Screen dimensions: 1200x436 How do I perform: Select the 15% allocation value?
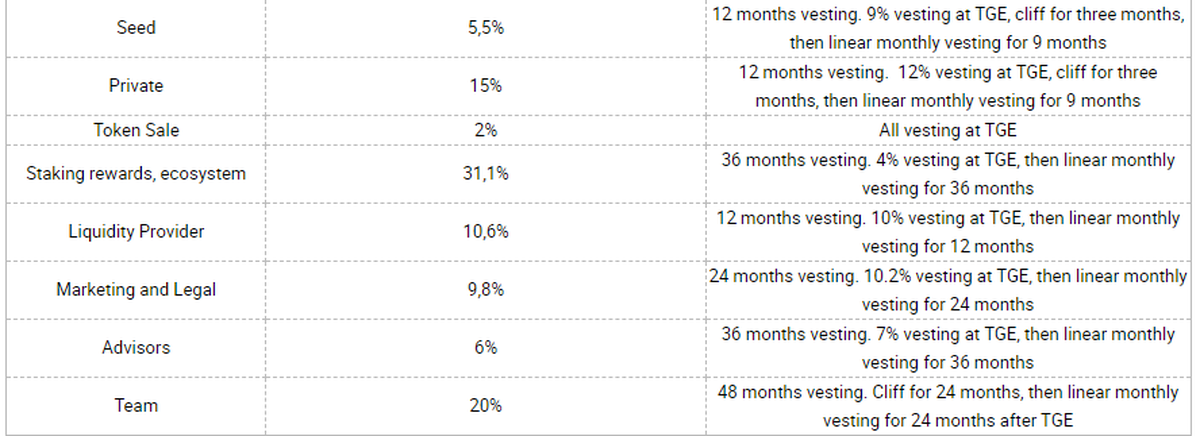pyautogui.click(x=486, y=86)
